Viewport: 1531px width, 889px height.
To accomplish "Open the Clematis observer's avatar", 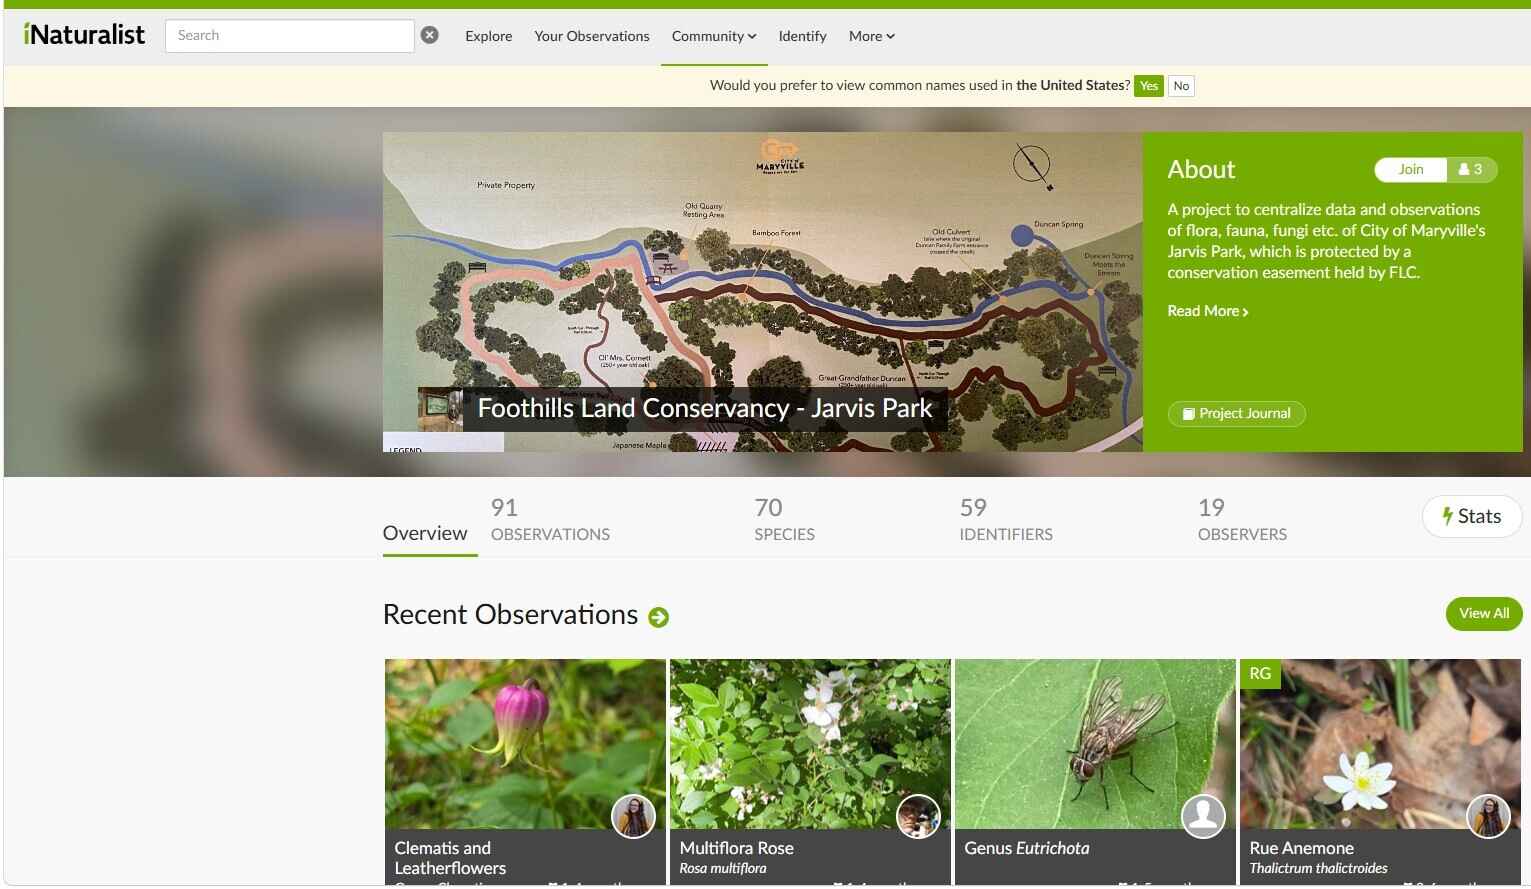I will tap(633, 816).
